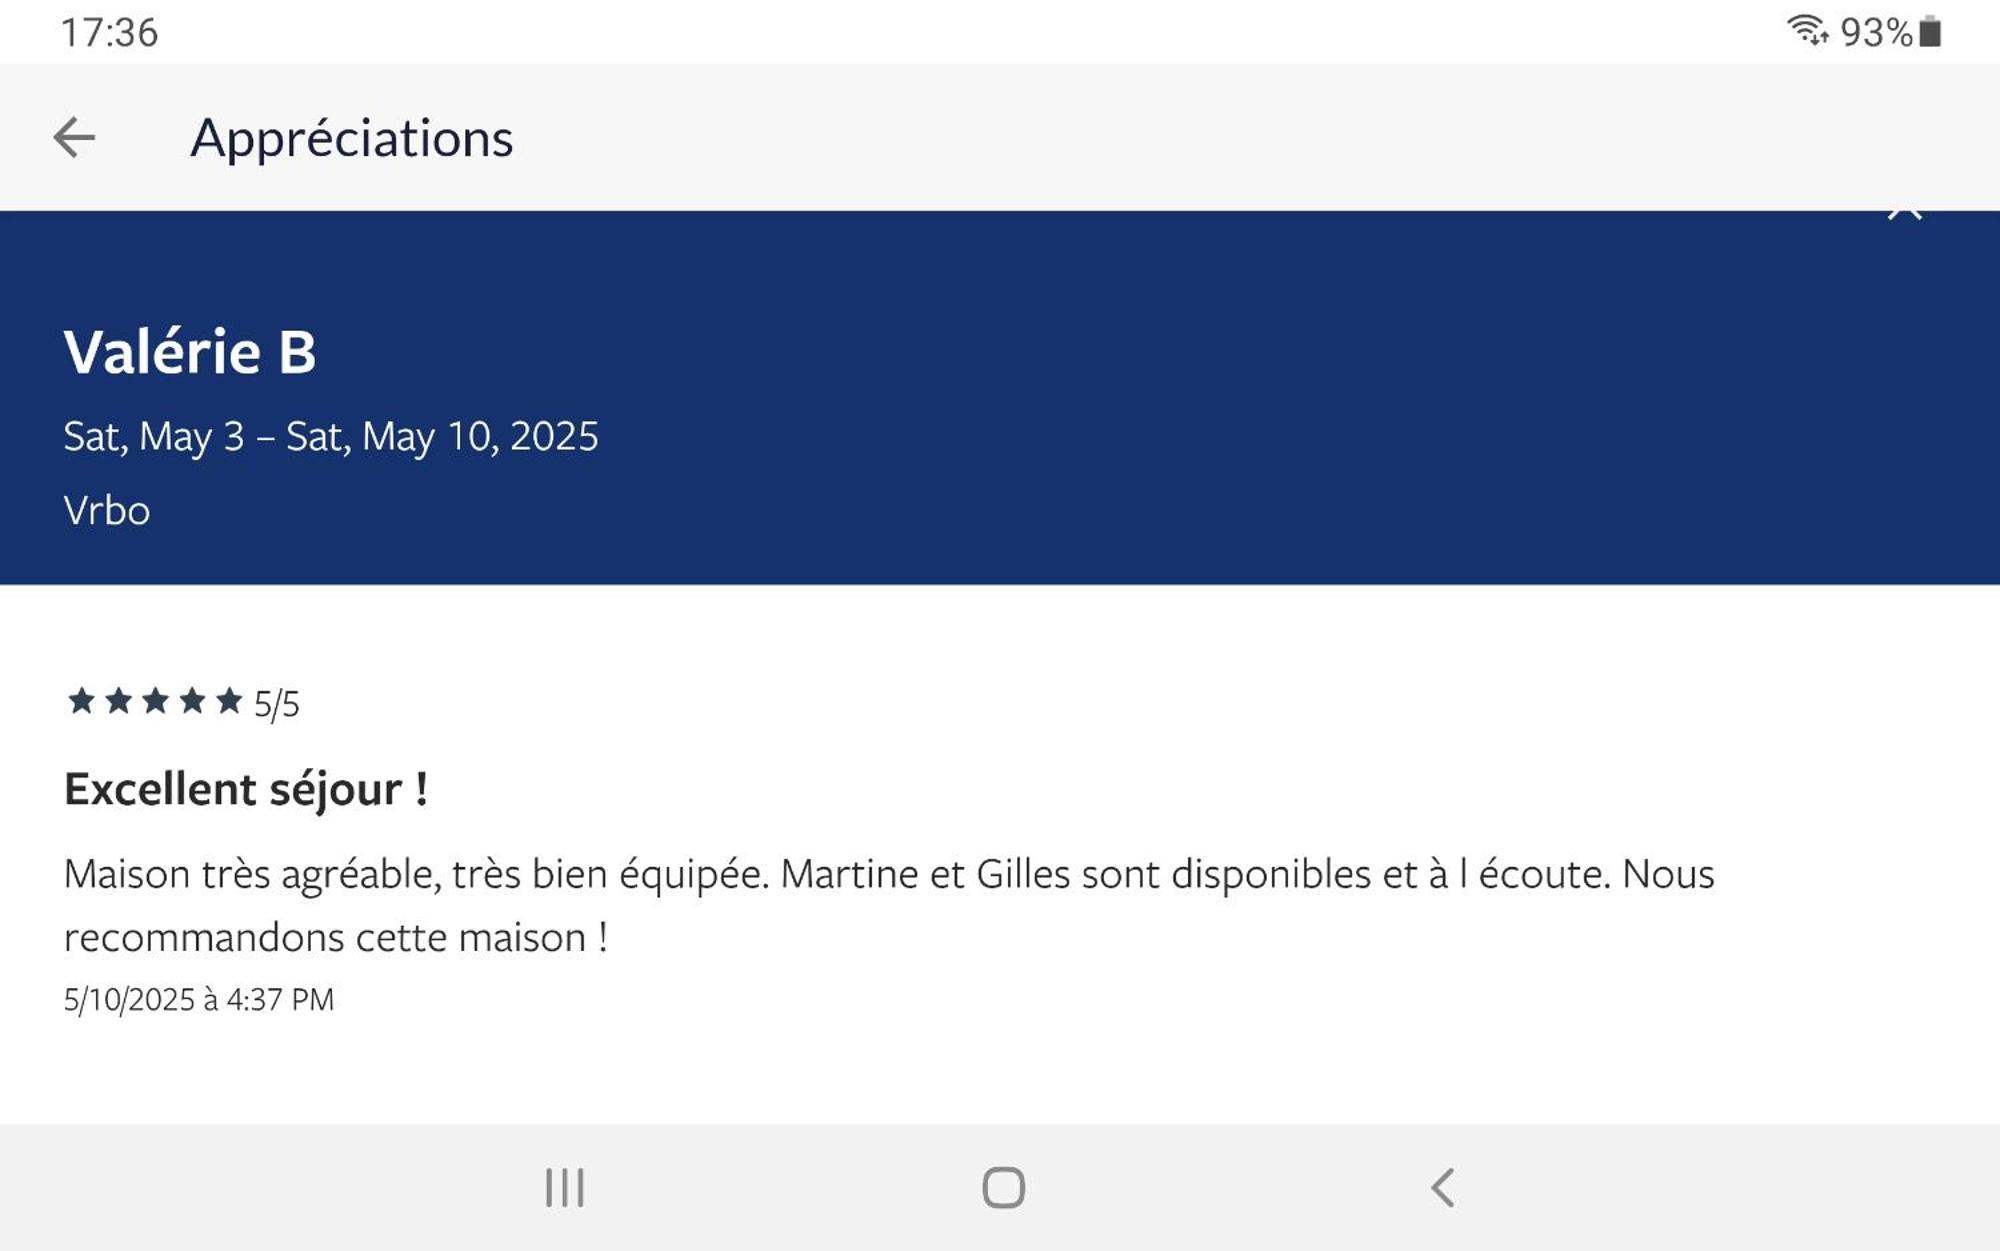Tap the Appréciations page title
The height and width of the screenshot is (1251, 2000).
tap(352, 138)
